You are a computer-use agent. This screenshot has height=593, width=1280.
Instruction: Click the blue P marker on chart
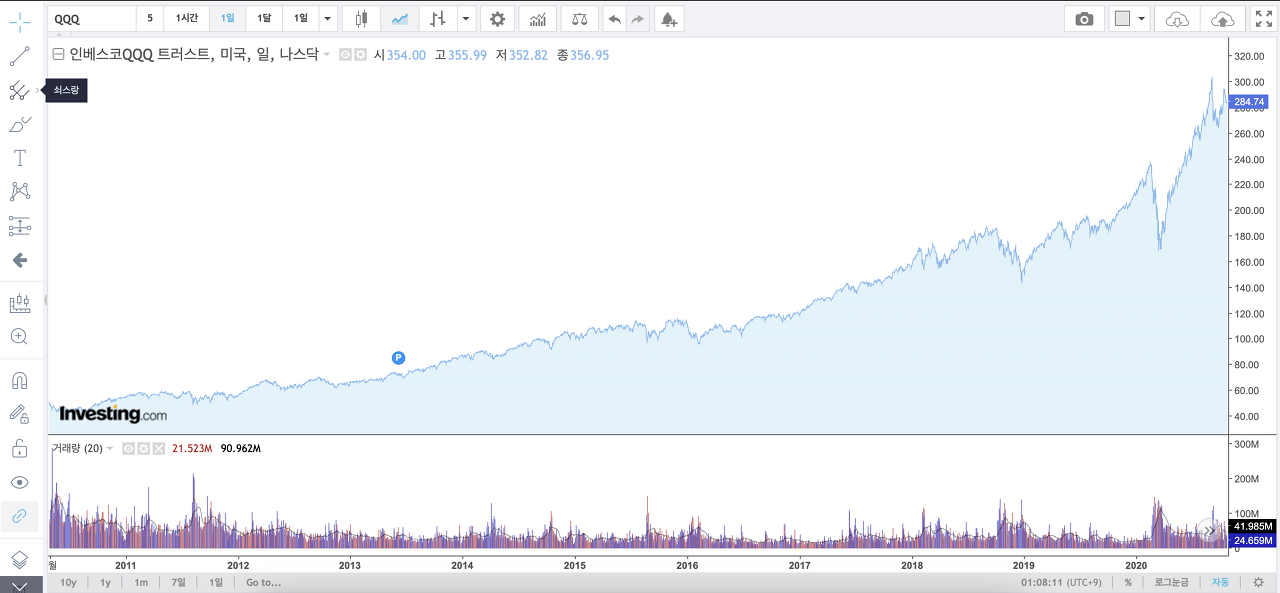coord(398,357)
